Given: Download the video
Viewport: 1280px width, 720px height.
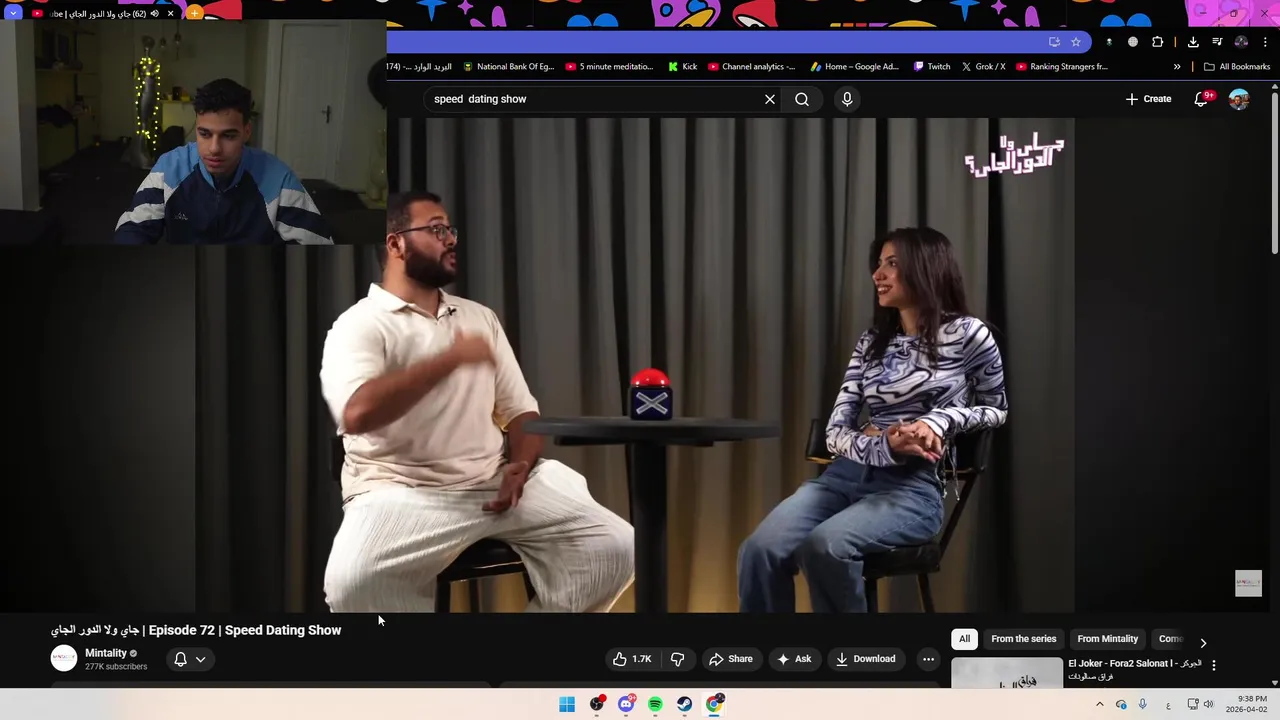Looking at the screenshot, I should pos(866,659).
